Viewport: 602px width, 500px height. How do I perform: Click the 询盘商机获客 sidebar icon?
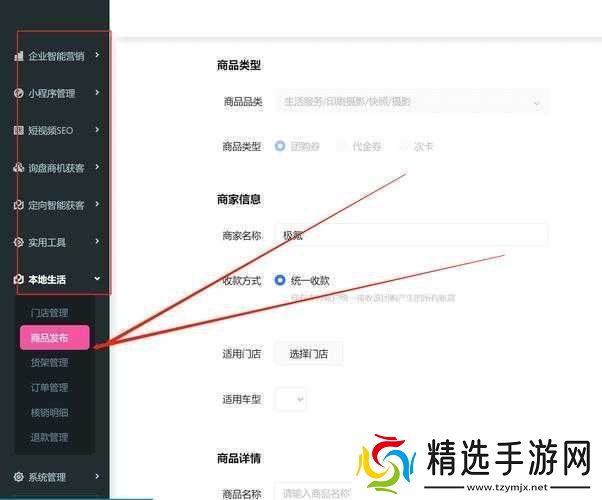(x=19, y=168)
